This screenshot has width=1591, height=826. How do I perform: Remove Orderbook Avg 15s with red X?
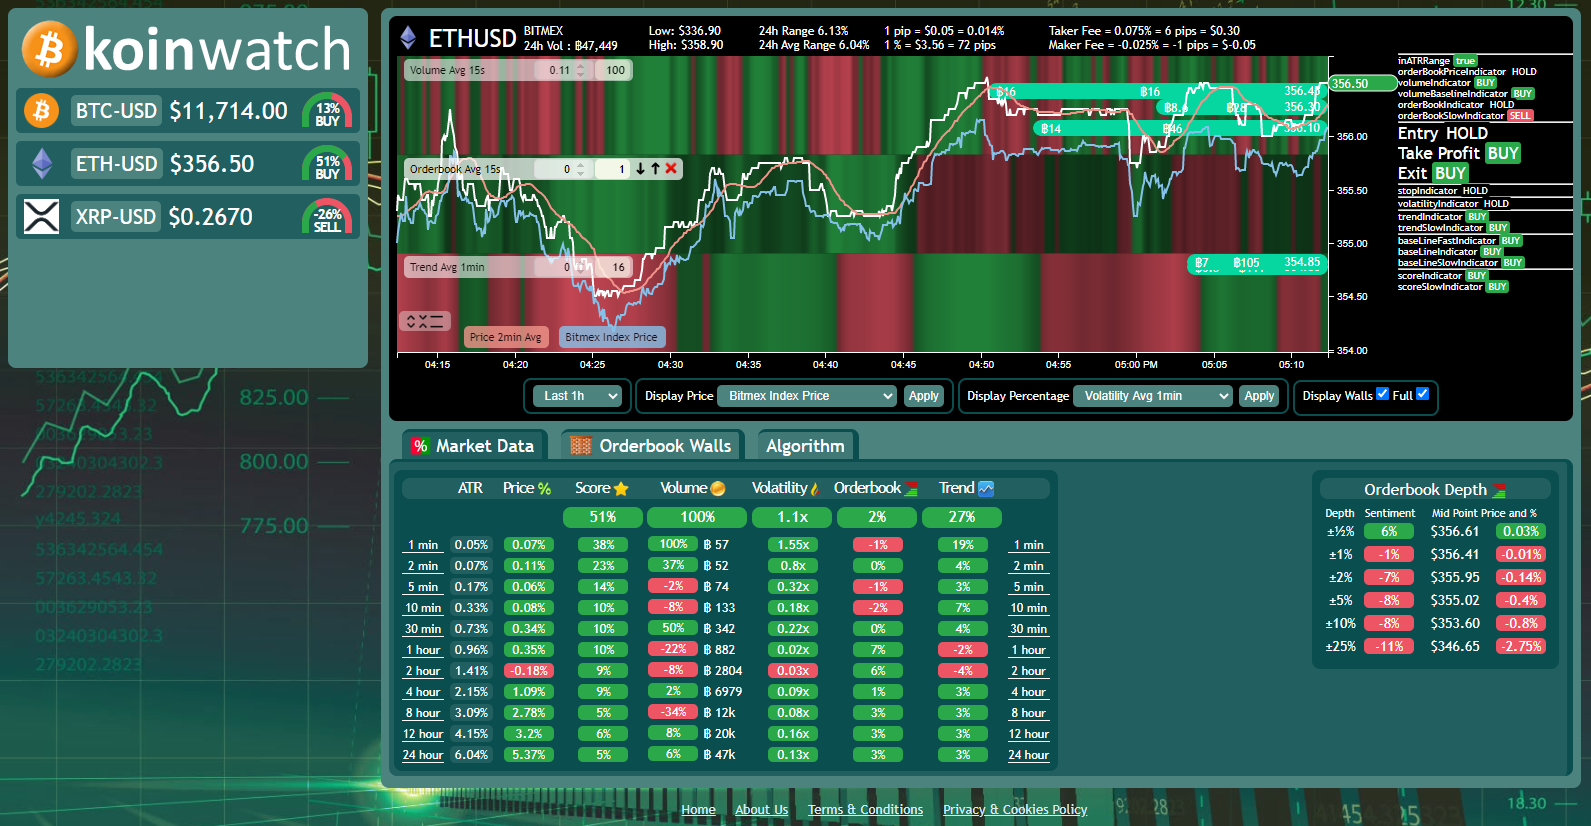point(671,169)
